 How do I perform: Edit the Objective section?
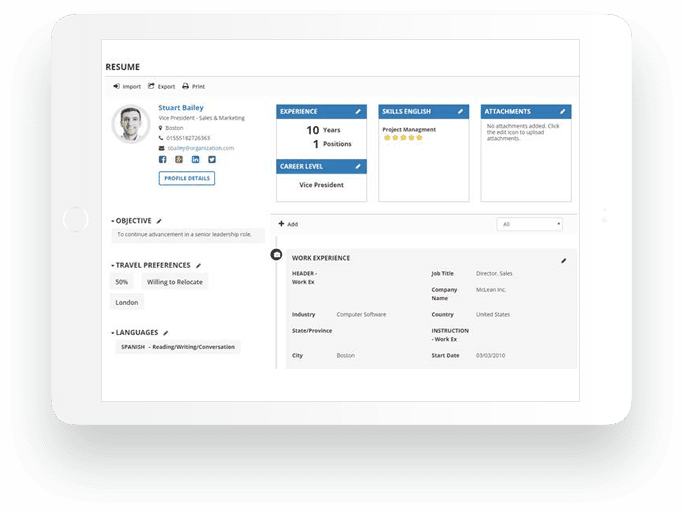159,221
